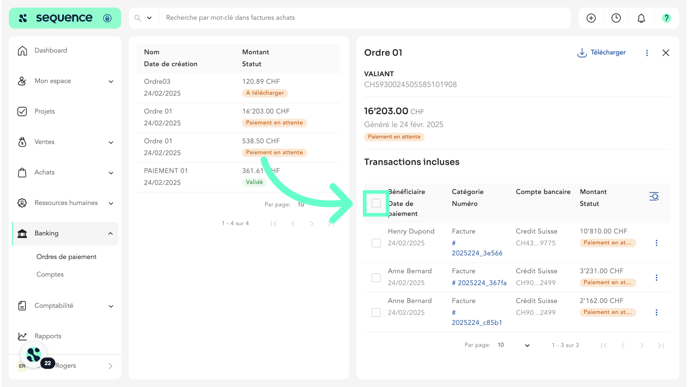Go to previous page of transactions
The width and height of the screenshot is (688, 387).
[623, 346]
